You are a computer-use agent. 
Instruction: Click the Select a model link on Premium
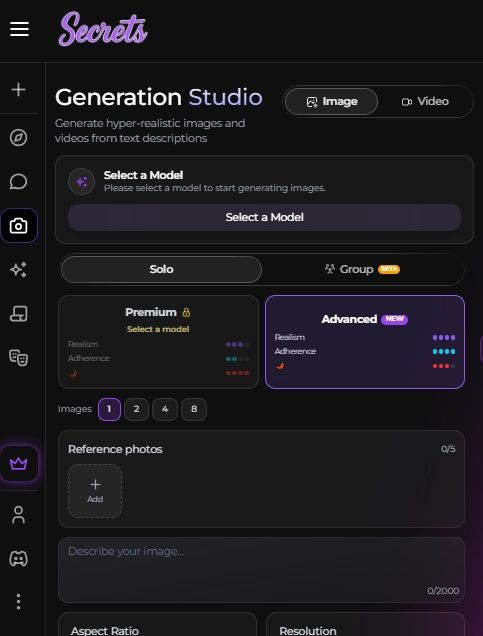158,329
